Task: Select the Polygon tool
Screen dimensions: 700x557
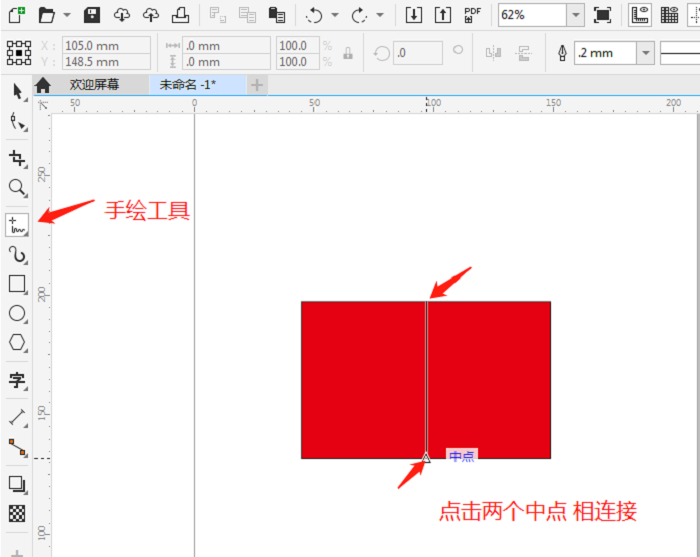Action: [x=17, y=343]
